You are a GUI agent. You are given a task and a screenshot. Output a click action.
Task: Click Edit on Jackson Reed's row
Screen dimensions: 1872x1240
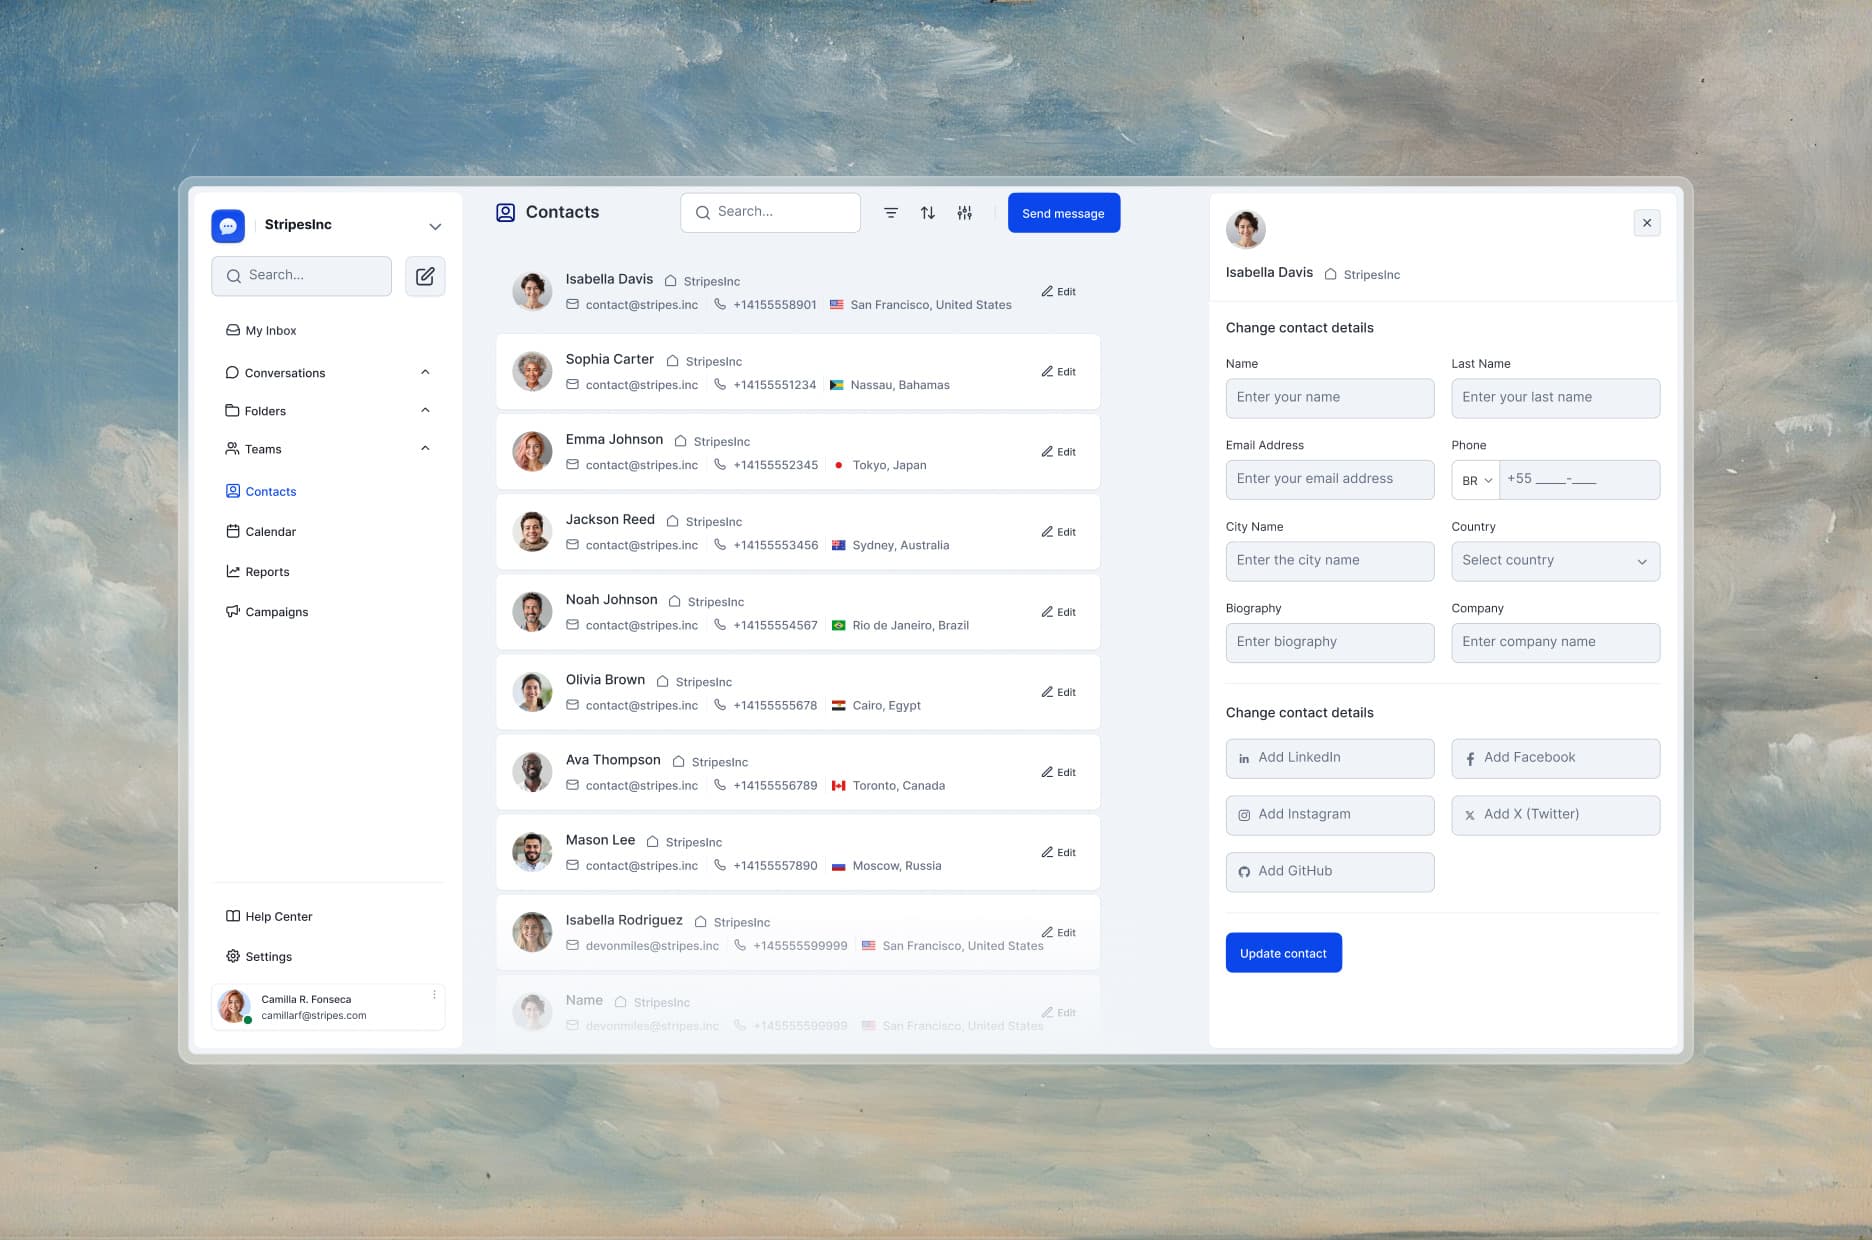(x=1058, y=532)
